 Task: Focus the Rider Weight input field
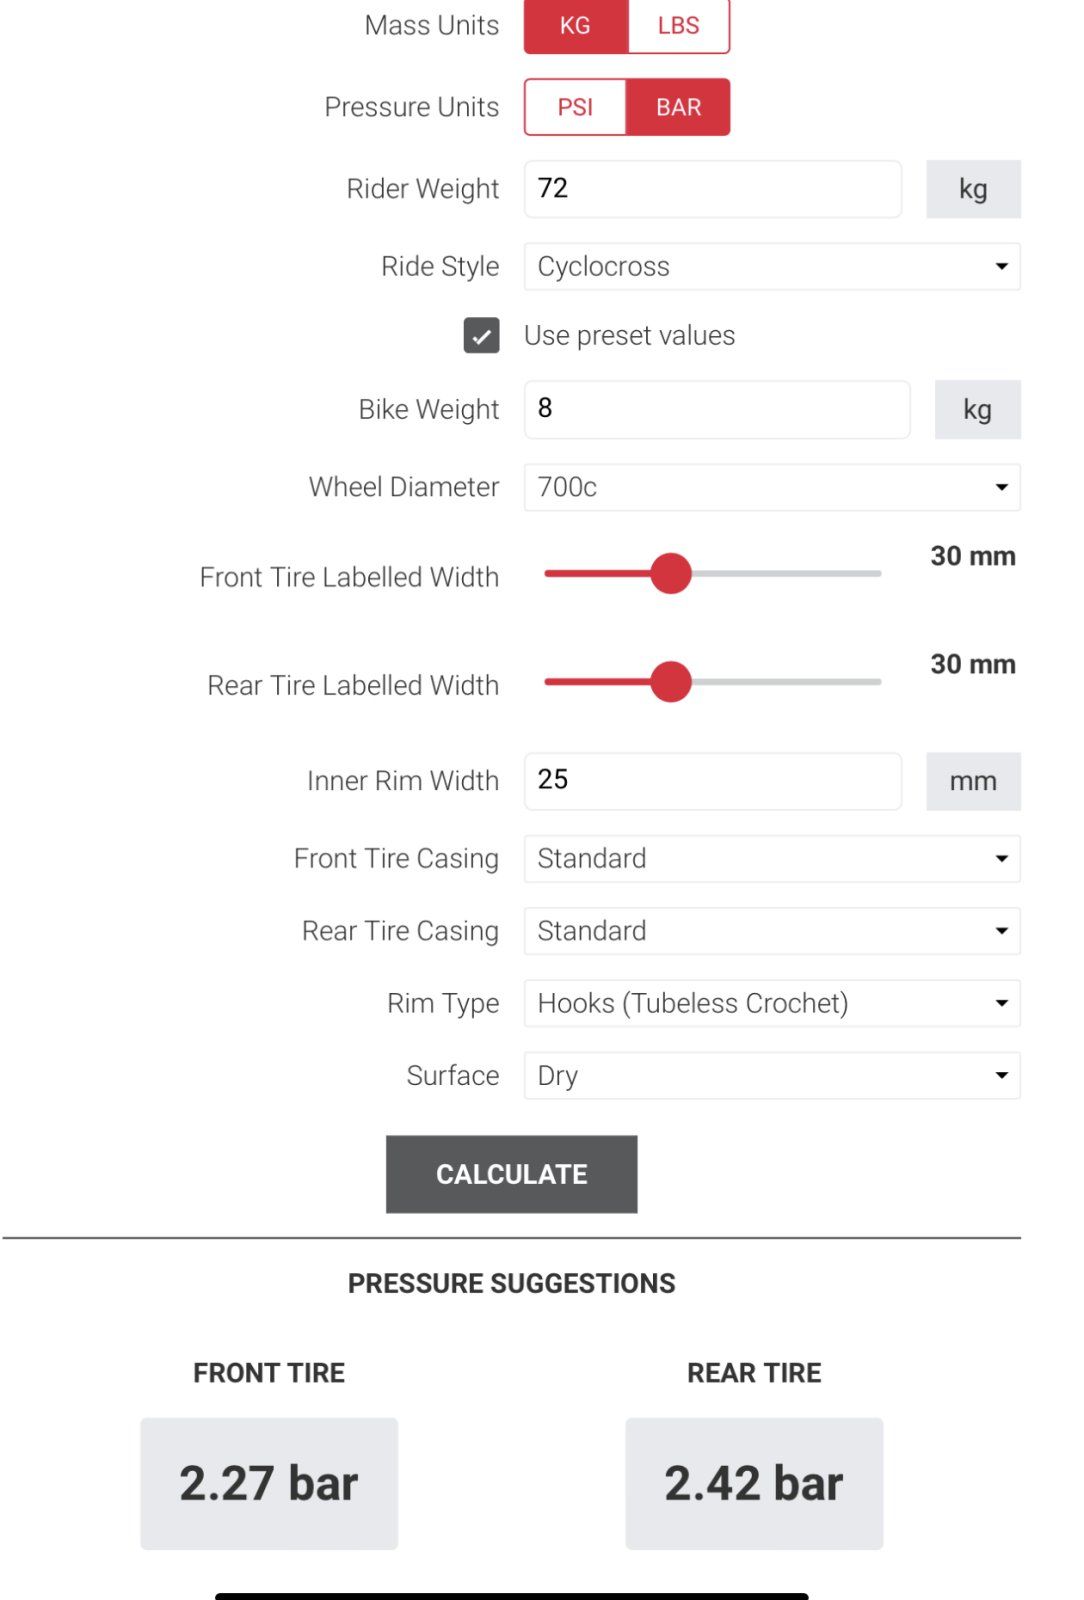[712, 189]
